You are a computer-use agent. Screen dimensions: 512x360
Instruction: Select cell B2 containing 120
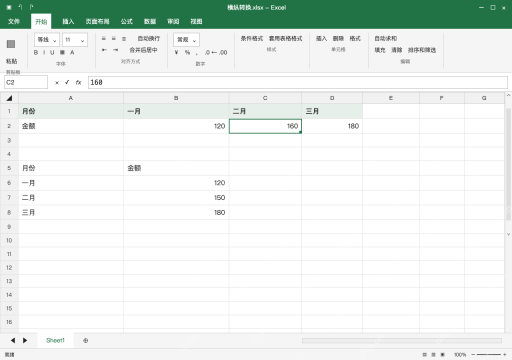[x=176, y=126]
